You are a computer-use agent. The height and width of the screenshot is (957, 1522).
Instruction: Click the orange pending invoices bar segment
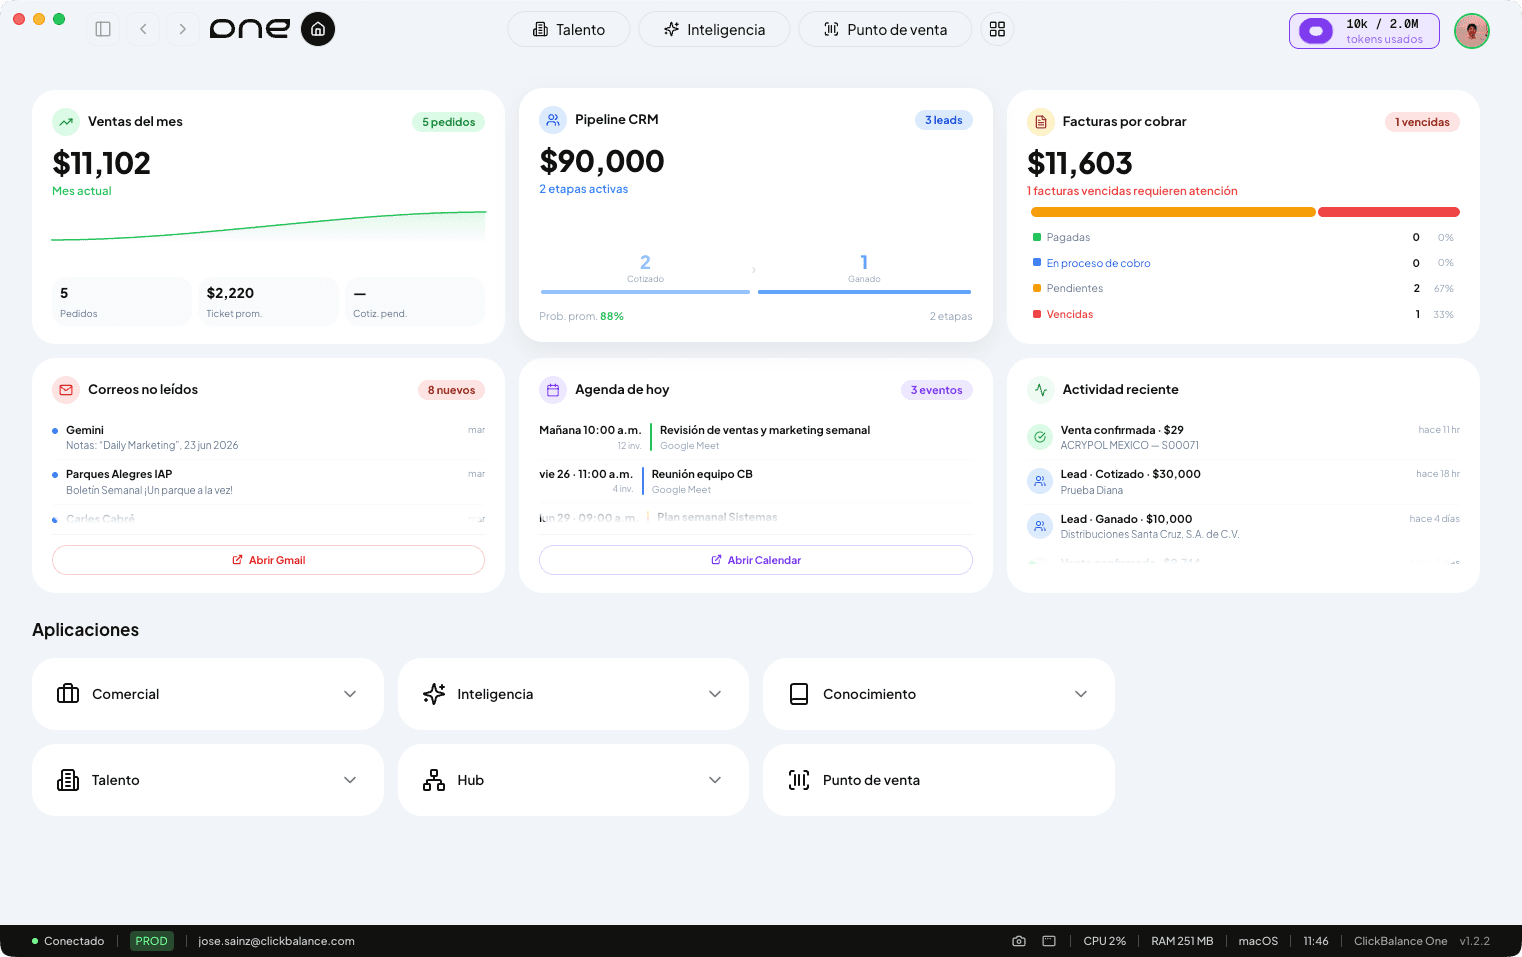point(1173,212)
